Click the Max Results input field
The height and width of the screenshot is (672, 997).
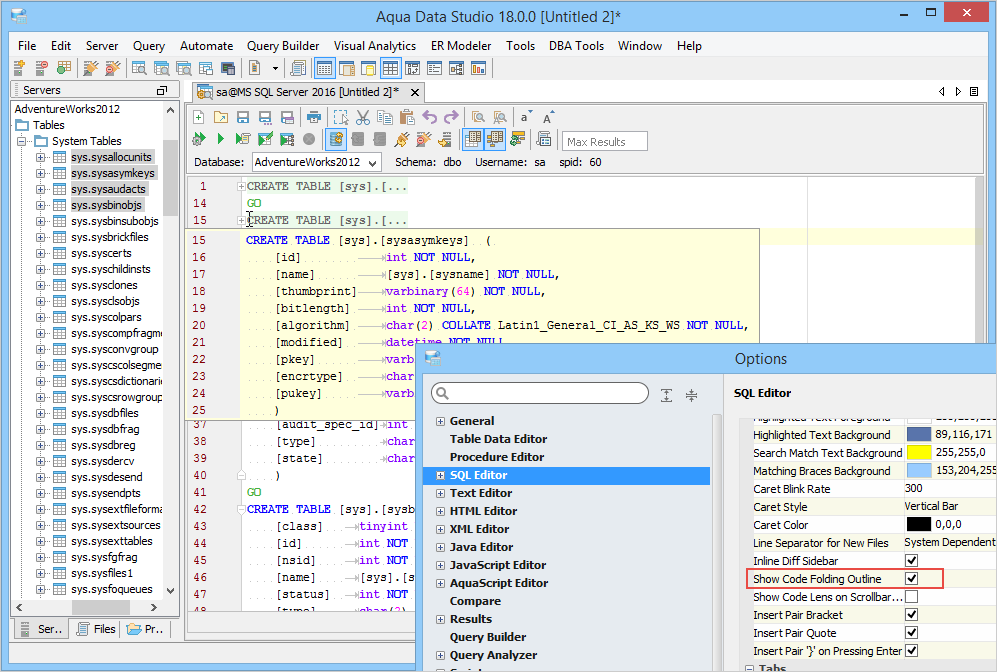click(x=605, y=142)
